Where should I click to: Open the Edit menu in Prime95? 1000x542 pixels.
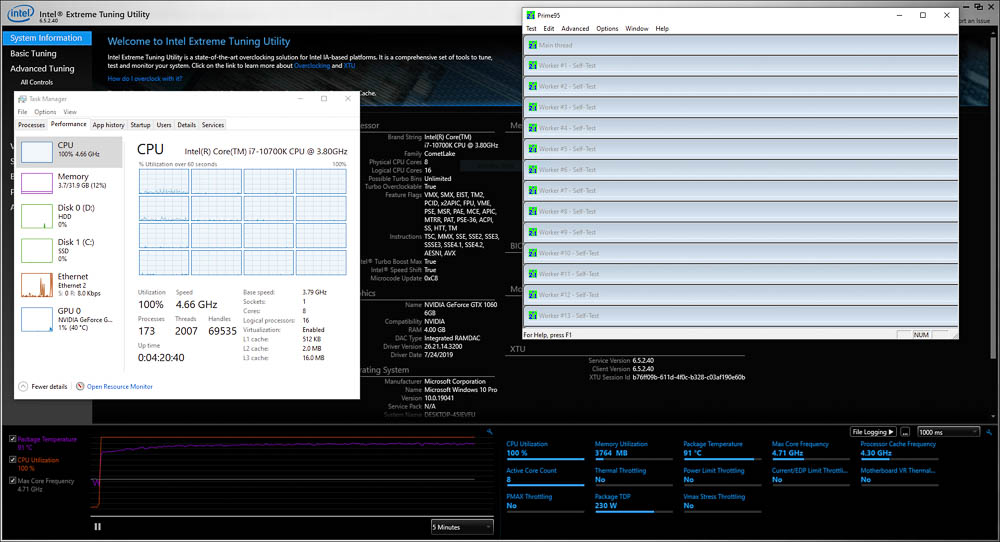tap(548, 29)
